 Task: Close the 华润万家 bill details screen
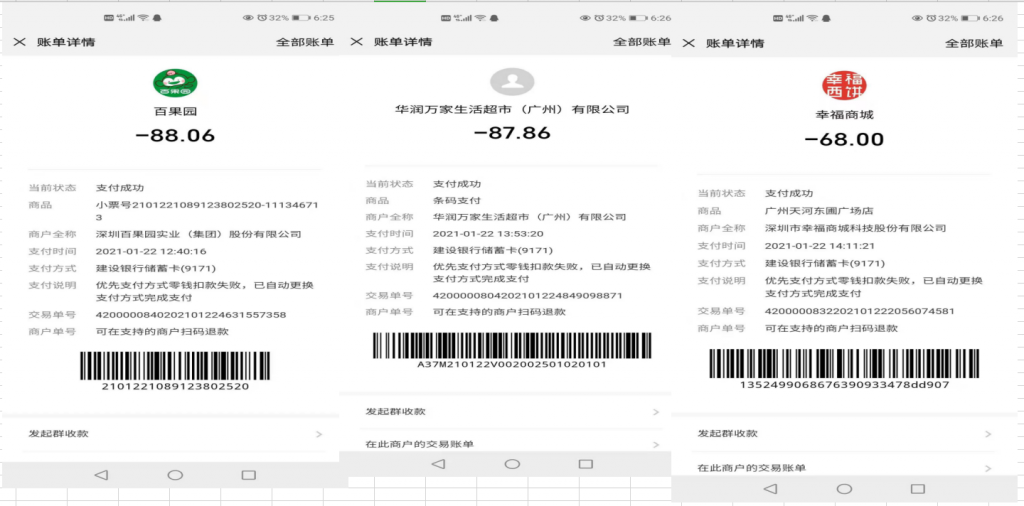[x=356, y=42]
